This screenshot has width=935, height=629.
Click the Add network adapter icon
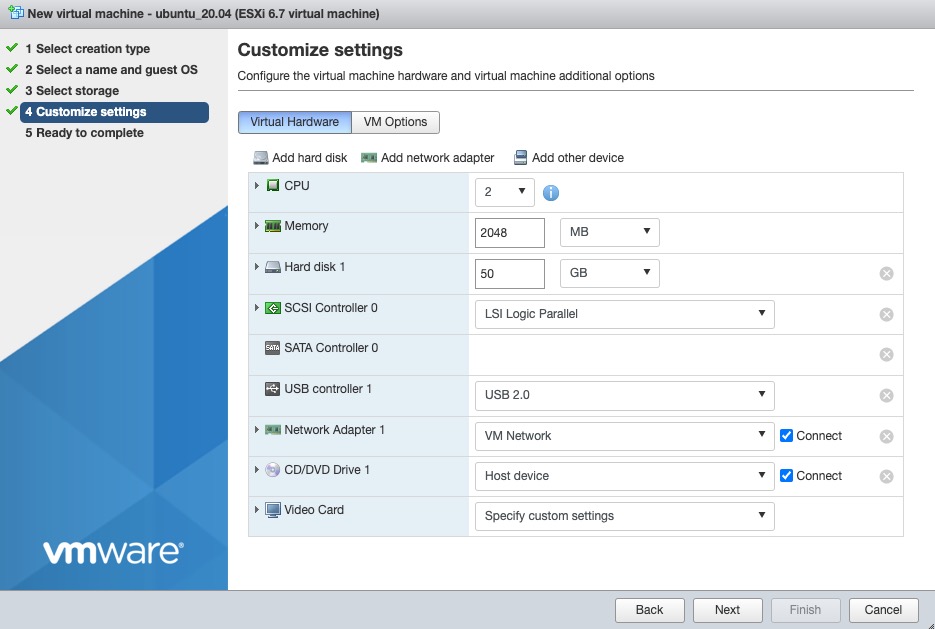tap(369, 158)
